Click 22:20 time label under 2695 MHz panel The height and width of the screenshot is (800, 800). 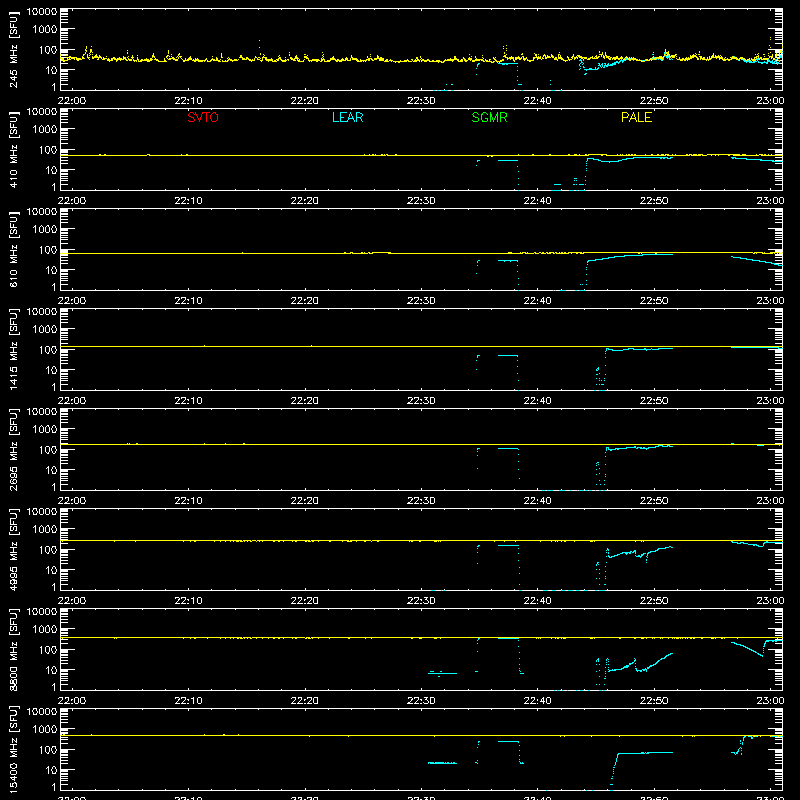point(305,501)
